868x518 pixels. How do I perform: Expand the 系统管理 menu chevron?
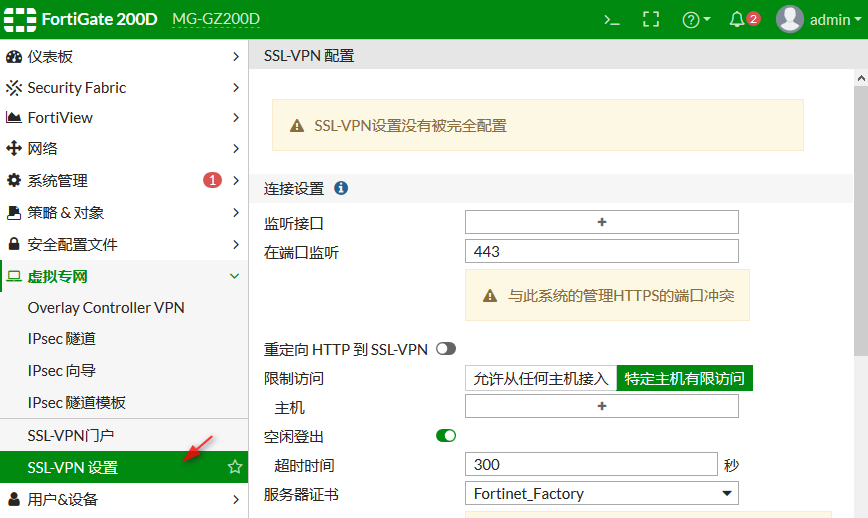[236, 180]
